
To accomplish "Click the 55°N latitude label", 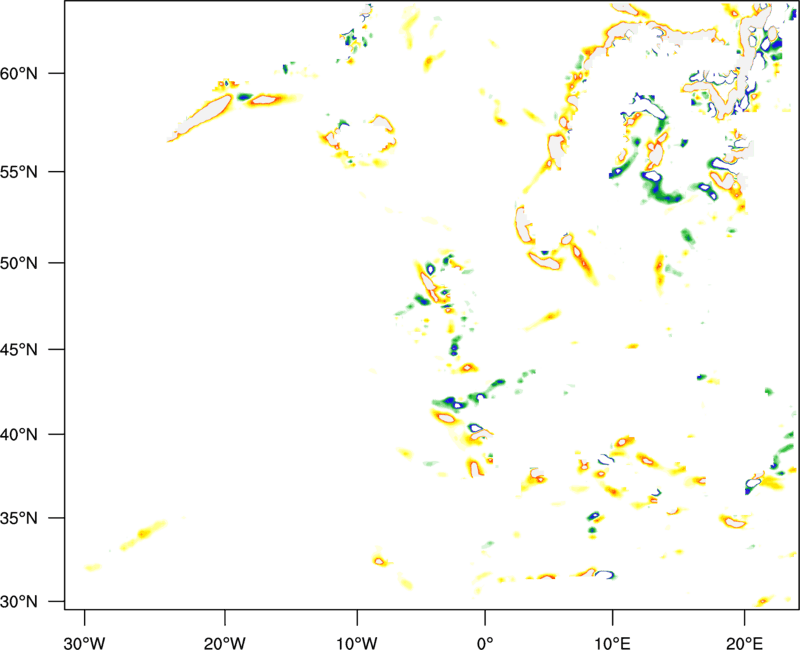I will 19,172.
